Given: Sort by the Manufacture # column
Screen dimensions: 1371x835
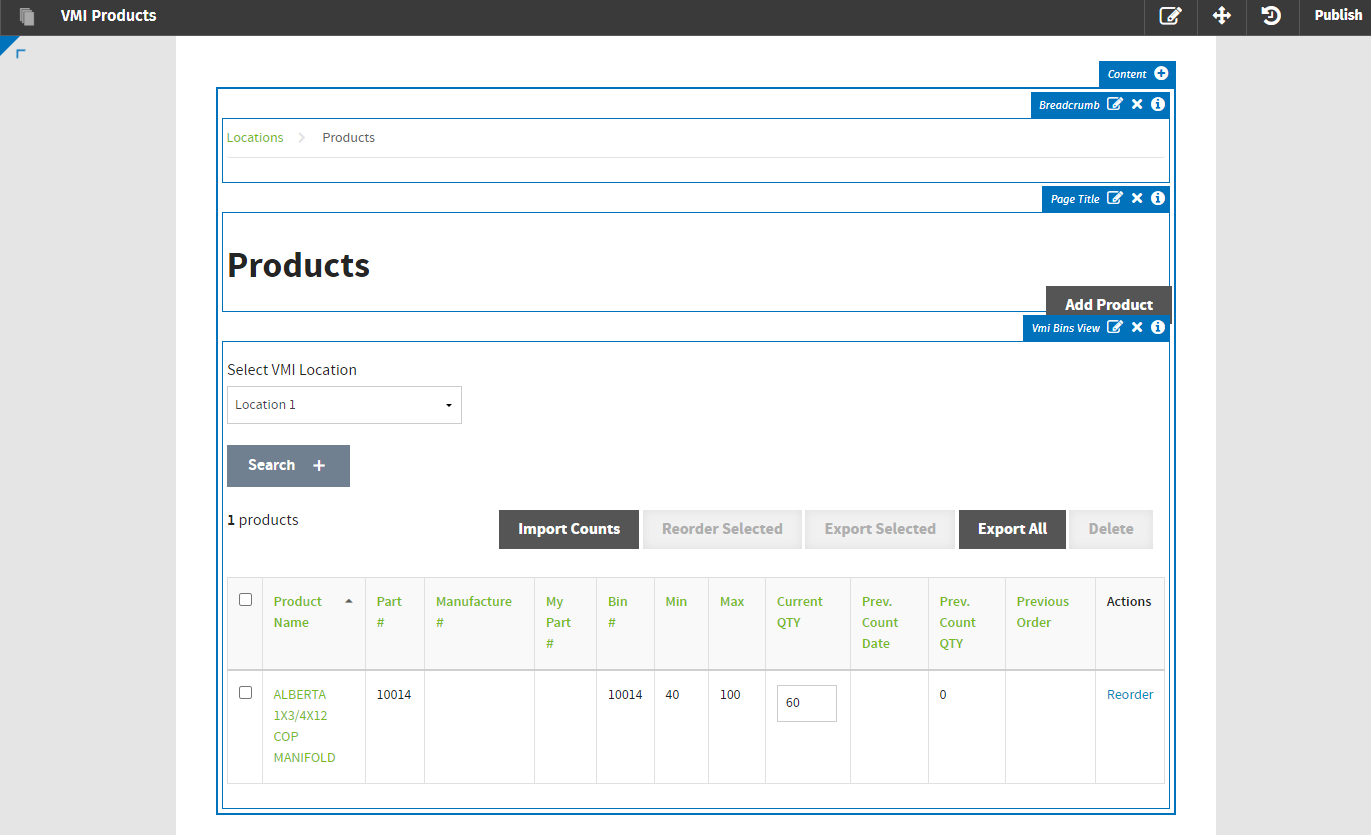Looking at the screenshot, I should pyautogui.click(x=474, y=612).
